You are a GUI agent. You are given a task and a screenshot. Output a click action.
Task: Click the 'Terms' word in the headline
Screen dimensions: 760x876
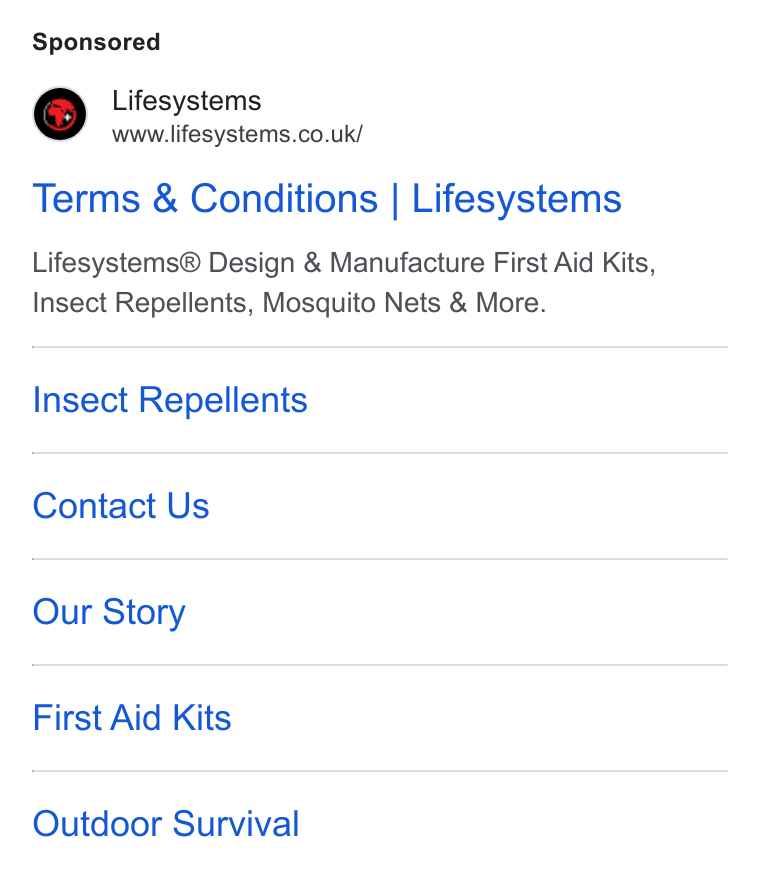point(87,199)
